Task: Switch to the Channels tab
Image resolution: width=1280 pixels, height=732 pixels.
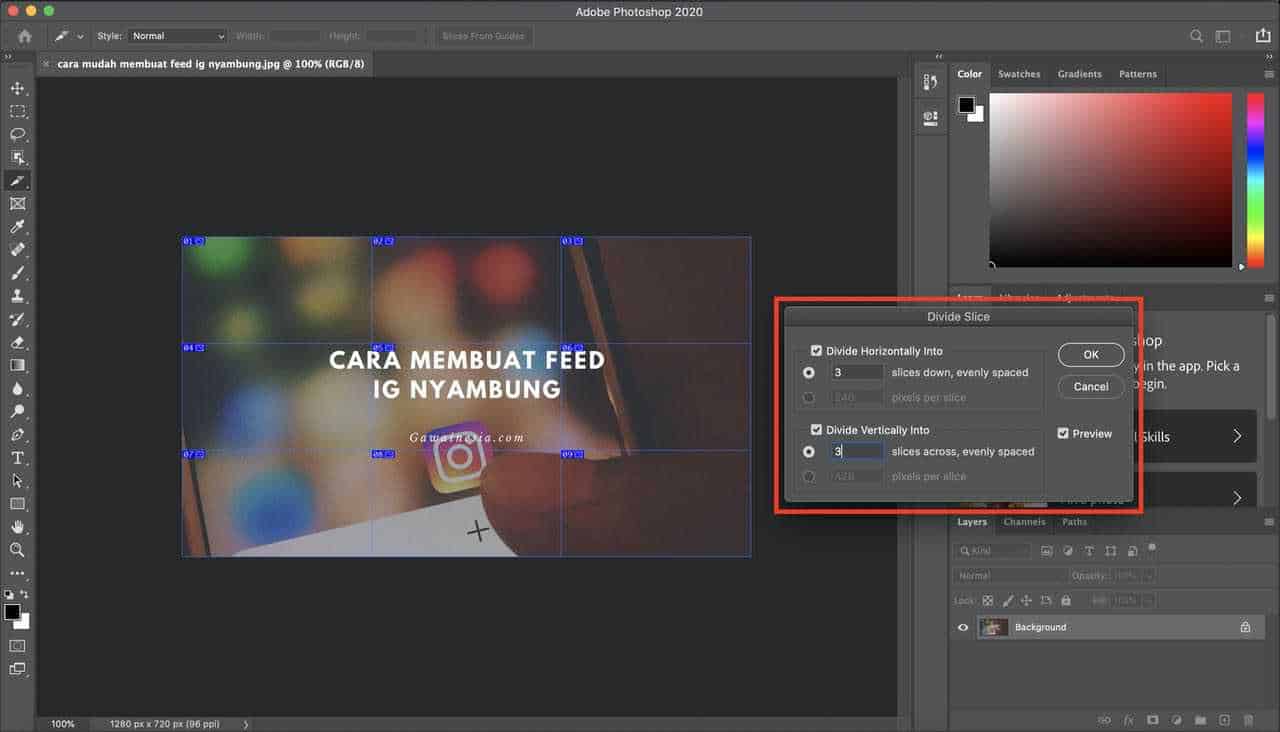Action: tap(1025, 522)
